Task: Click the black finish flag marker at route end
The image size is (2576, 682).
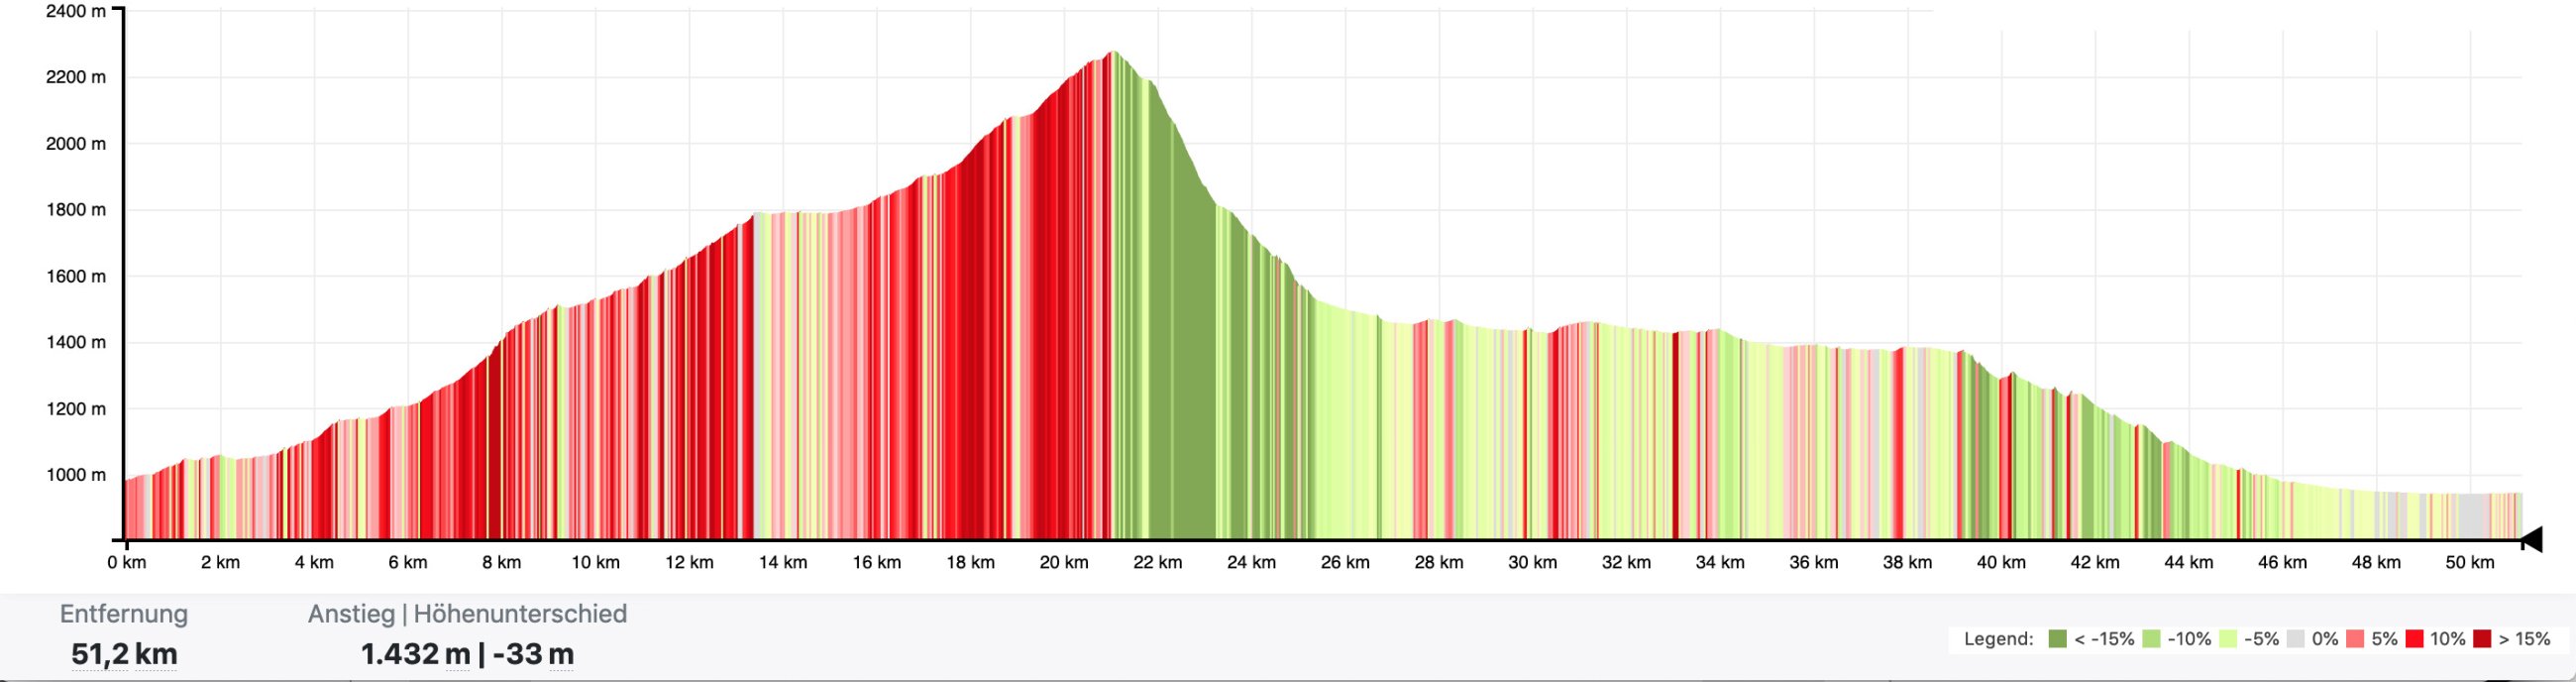Action: click(2531, 541)
